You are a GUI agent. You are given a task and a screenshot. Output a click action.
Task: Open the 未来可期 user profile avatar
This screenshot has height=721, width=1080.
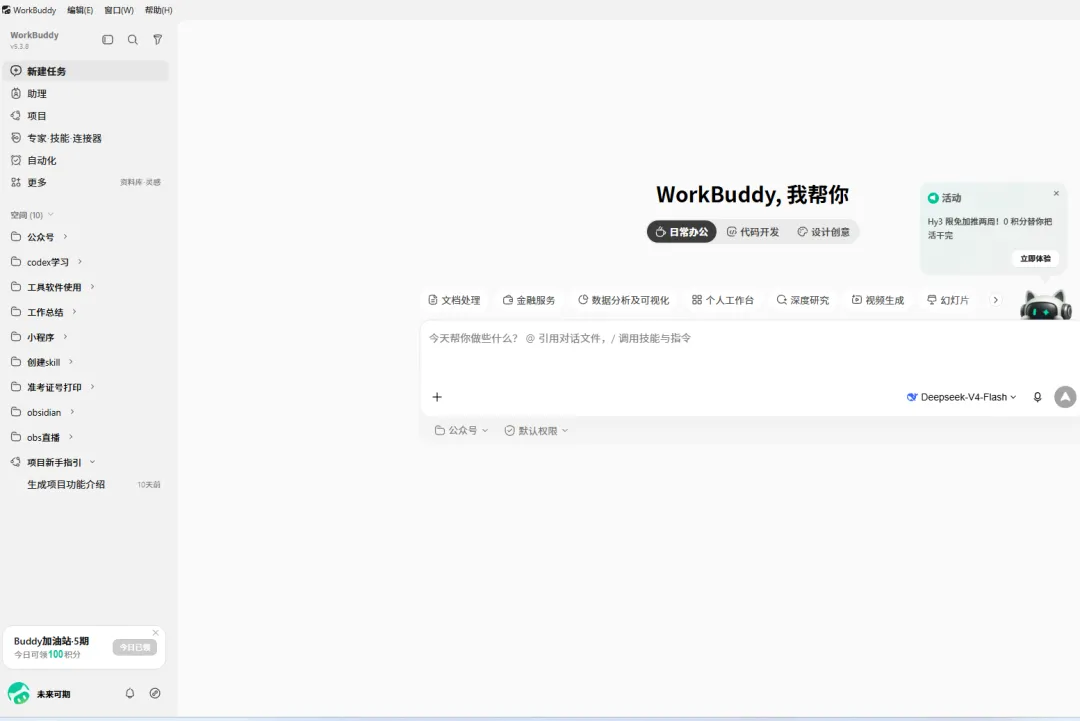coord(19,693)
